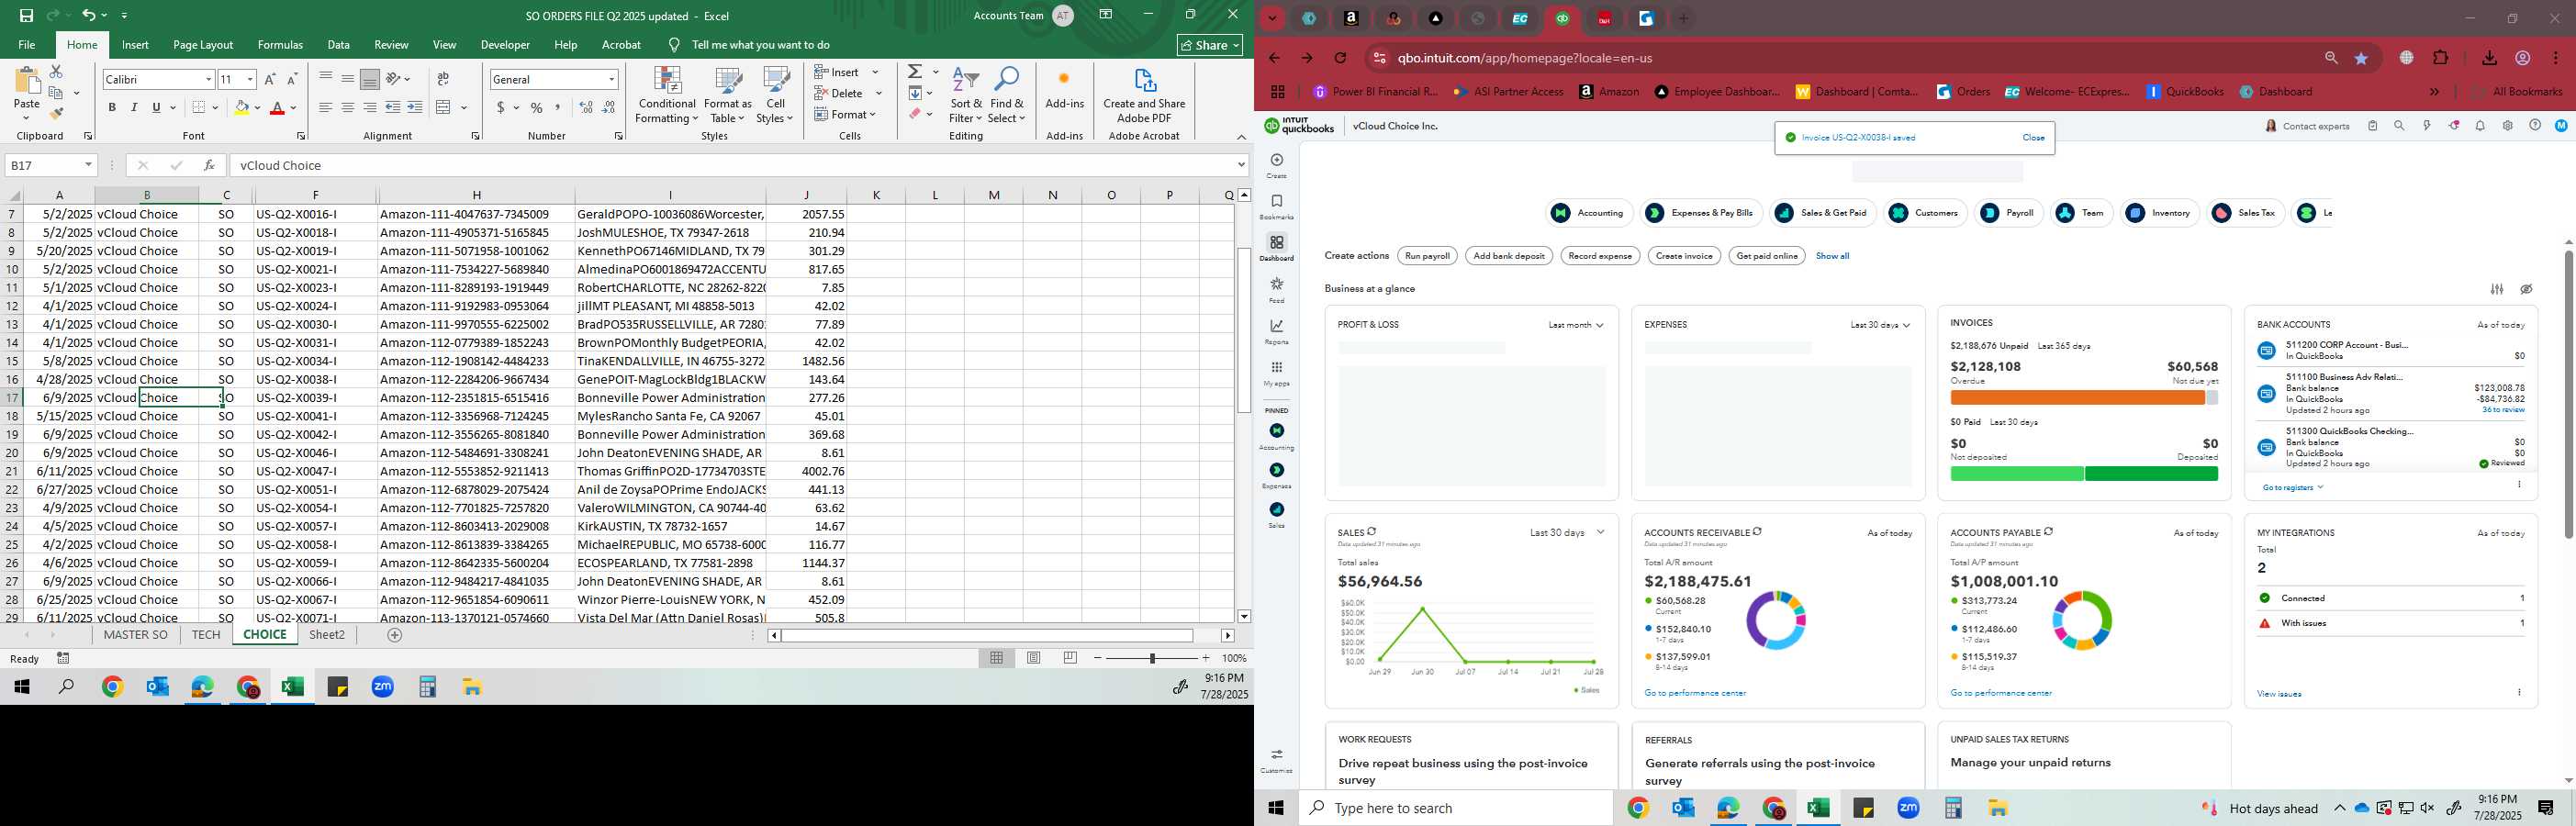Switch to the Sheet2 tab

coord(327,635)
